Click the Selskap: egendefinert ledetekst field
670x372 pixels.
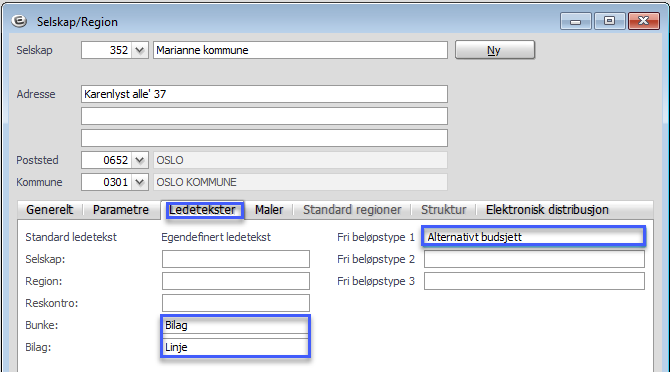point(236,259)
